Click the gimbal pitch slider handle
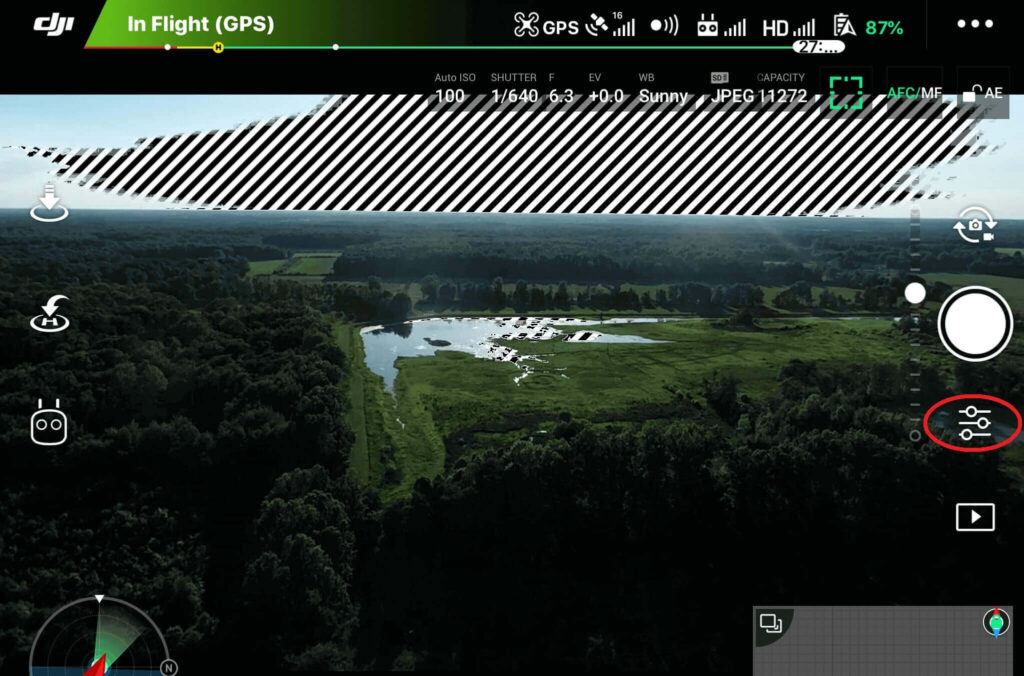 [x=915, y=293]
